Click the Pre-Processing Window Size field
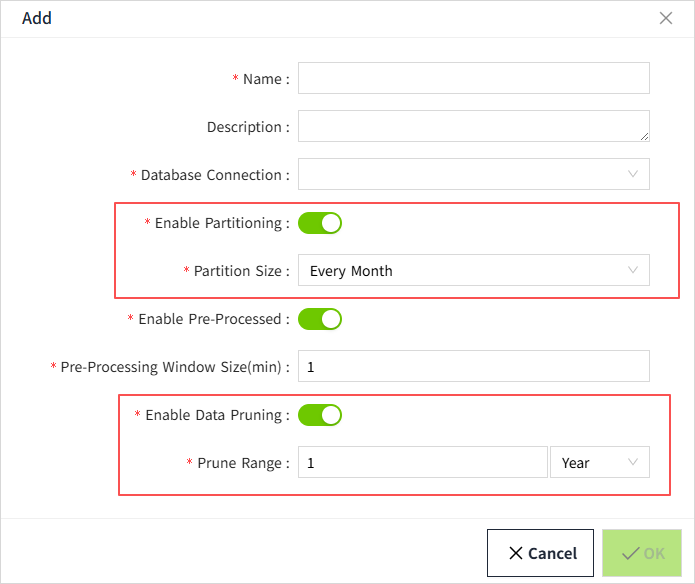This screenshot has width=695, height=584. coord(473,366)
